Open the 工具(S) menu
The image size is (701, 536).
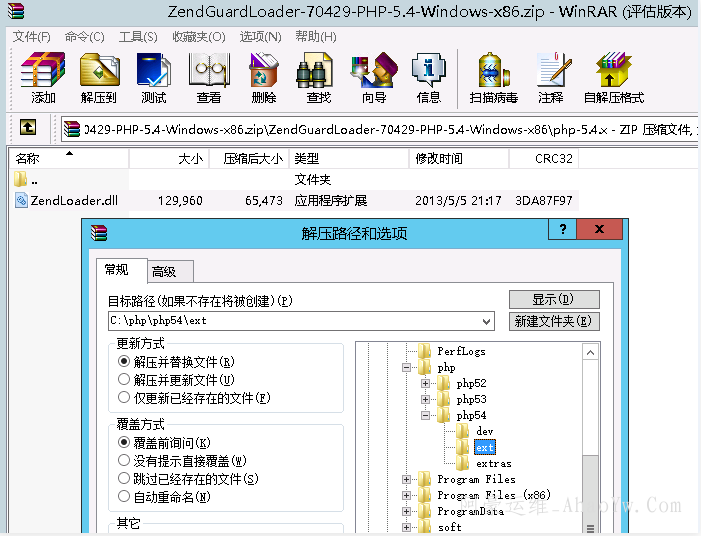(x=137, y=37)
